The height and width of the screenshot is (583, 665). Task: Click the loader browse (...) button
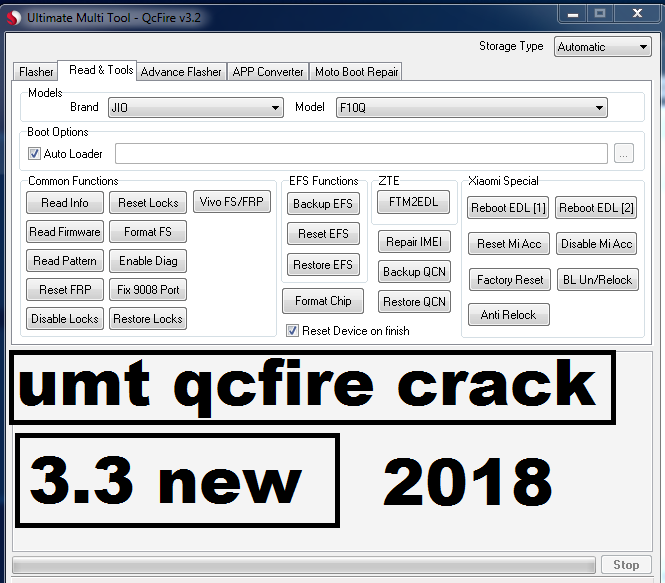(x=623, y=153)
